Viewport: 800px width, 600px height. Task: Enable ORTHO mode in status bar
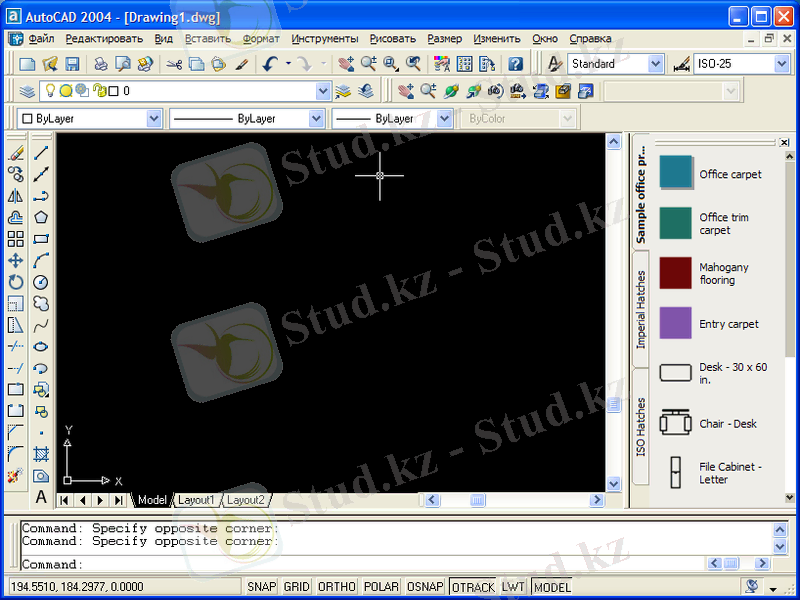coord(336,587)
